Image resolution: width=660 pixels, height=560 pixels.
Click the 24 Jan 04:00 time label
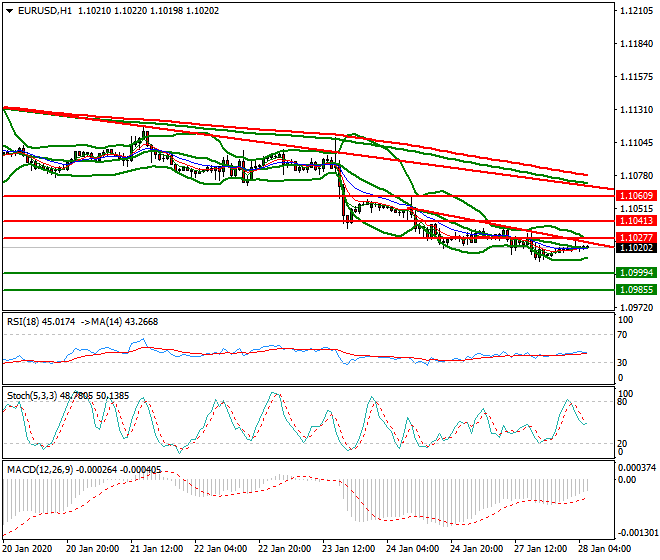pyautogui.click(x=412, y=549)
